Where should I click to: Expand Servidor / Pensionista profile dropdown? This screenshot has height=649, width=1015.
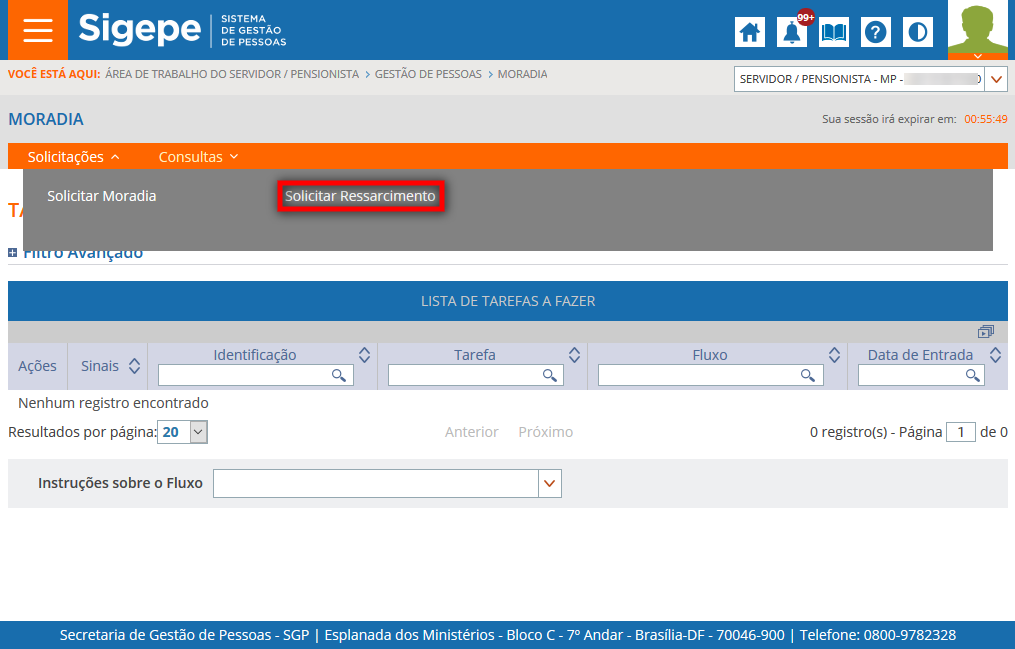click(x=996, y=79)
